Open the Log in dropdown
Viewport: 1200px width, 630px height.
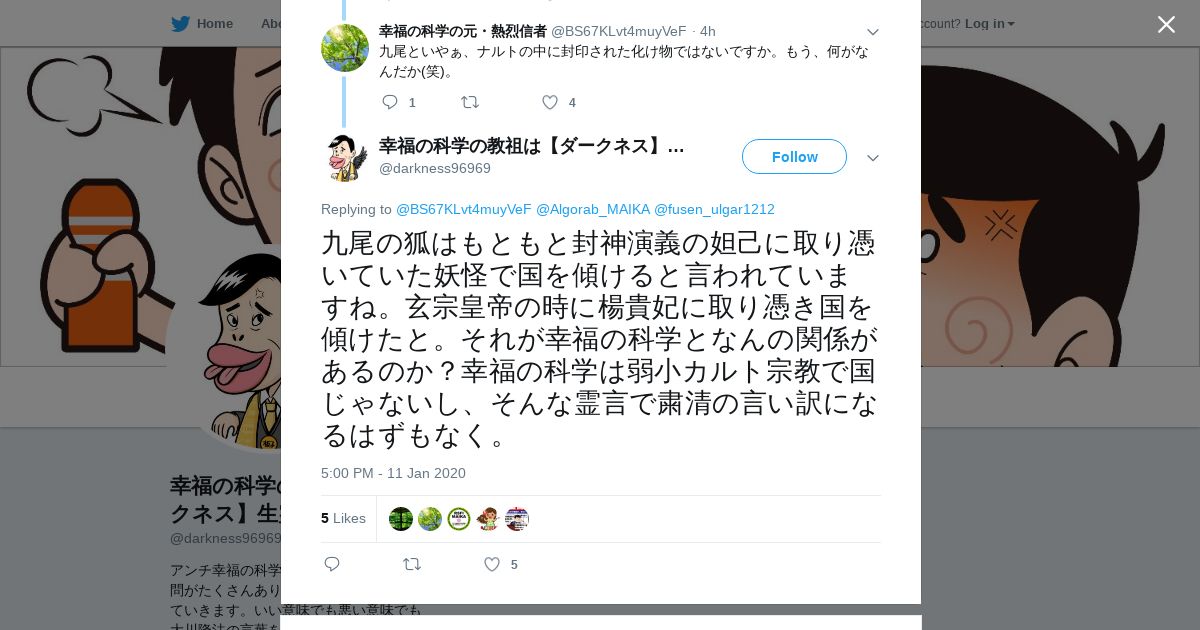tap(990, 23)
